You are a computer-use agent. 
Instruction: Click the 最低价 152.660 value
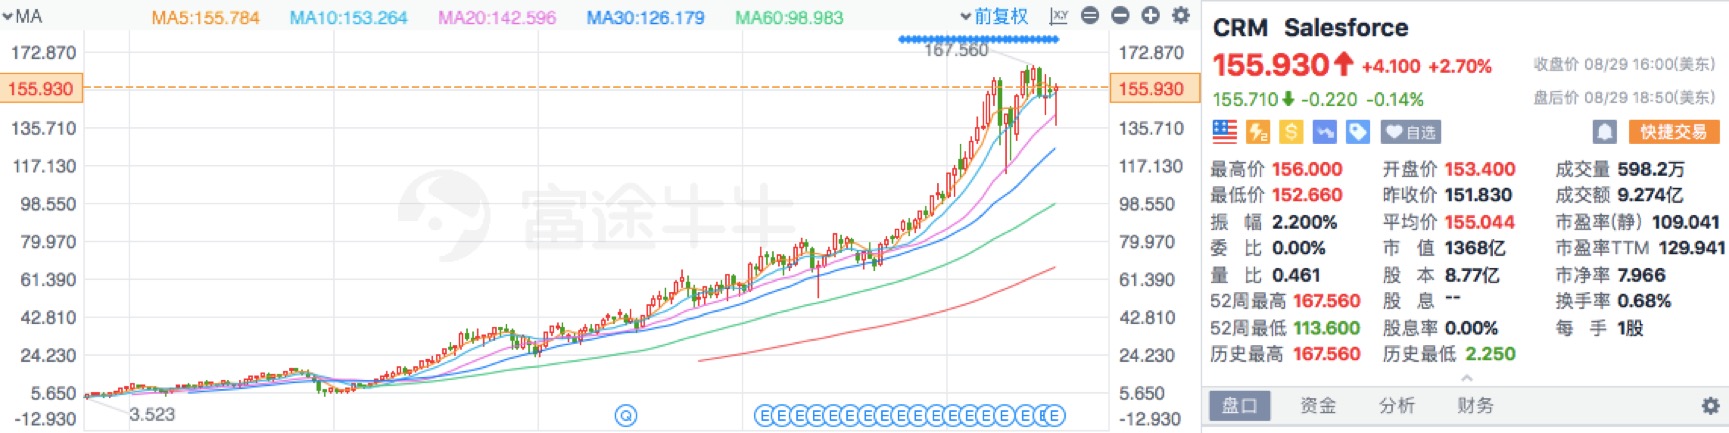coord(1307,195)
